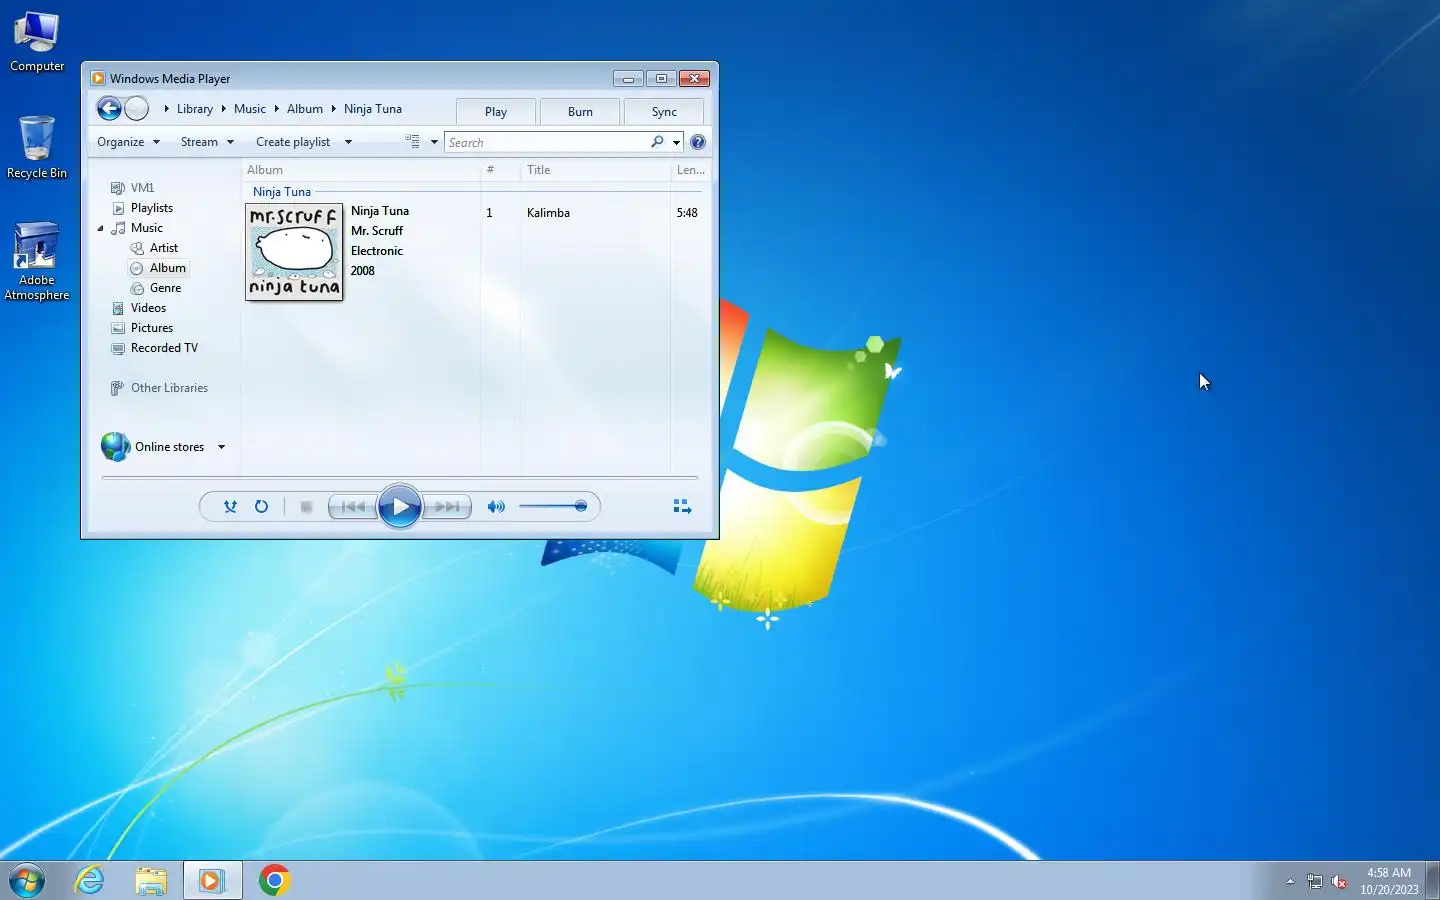Open Windows Explorer from the taskbar
The height and width of the screenshot is (900, 1440).
151,880
